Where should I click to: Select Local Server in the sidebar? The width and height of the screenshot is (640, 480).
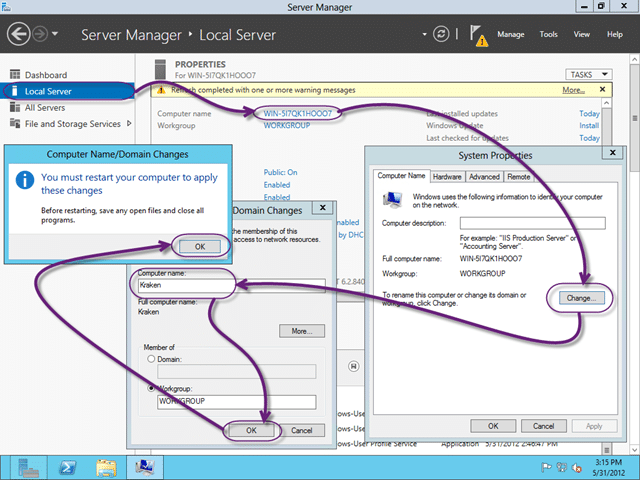coord(68,91)
